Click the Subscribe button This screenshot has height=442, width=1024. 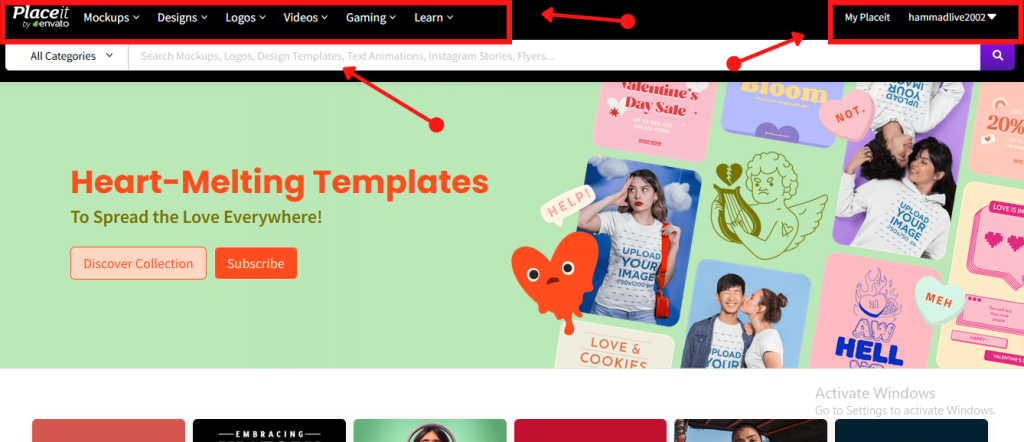click(256, 263)
